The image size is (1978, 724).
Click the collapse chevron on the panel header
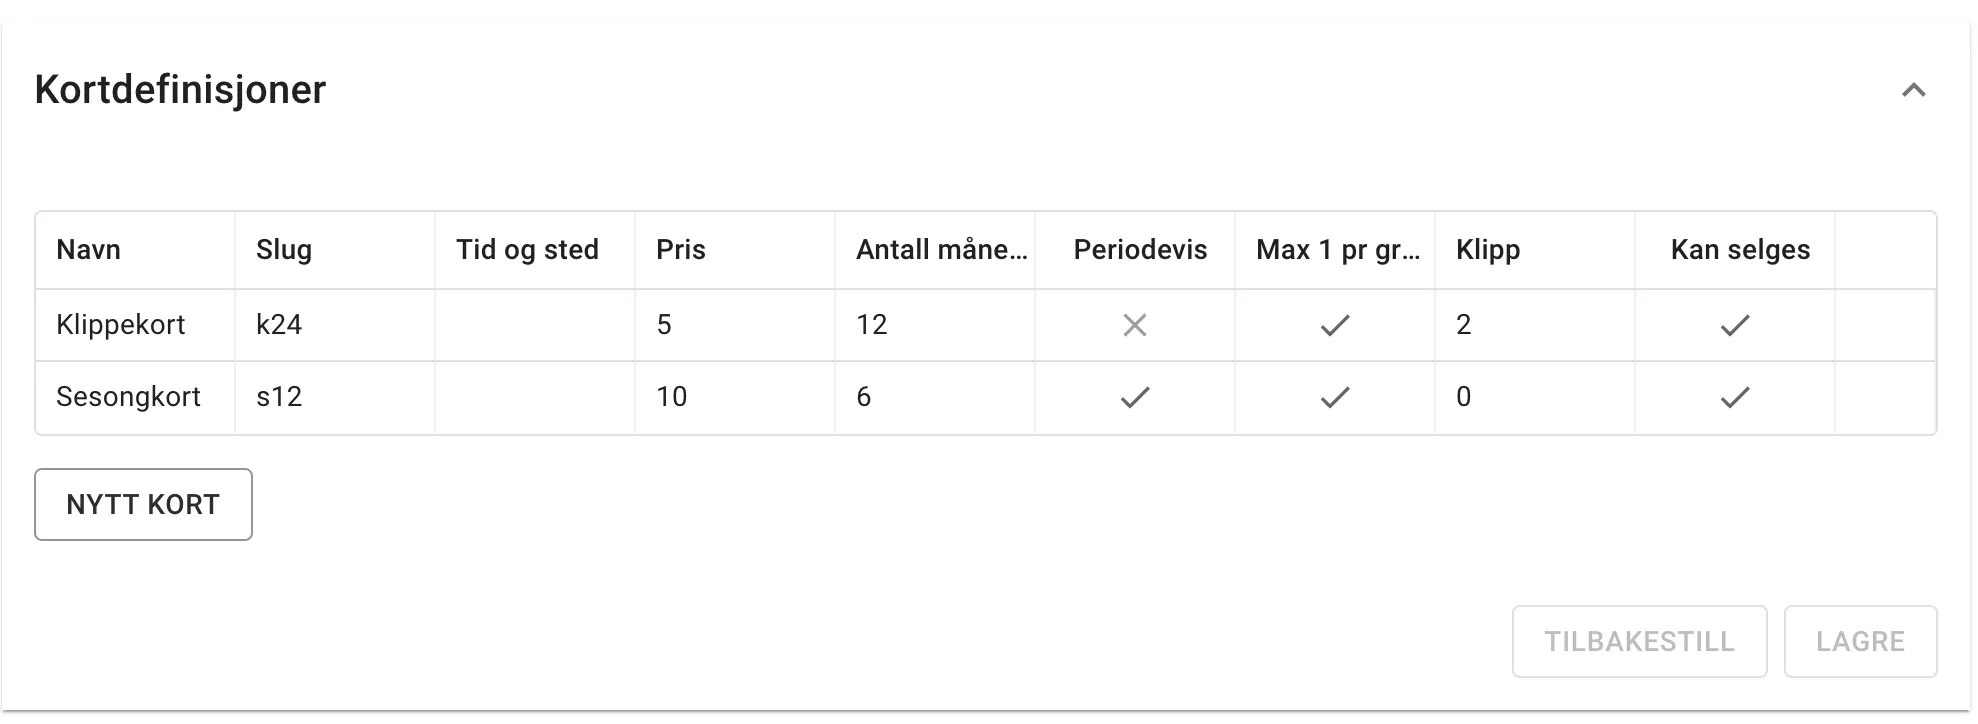pos(1915,90)
